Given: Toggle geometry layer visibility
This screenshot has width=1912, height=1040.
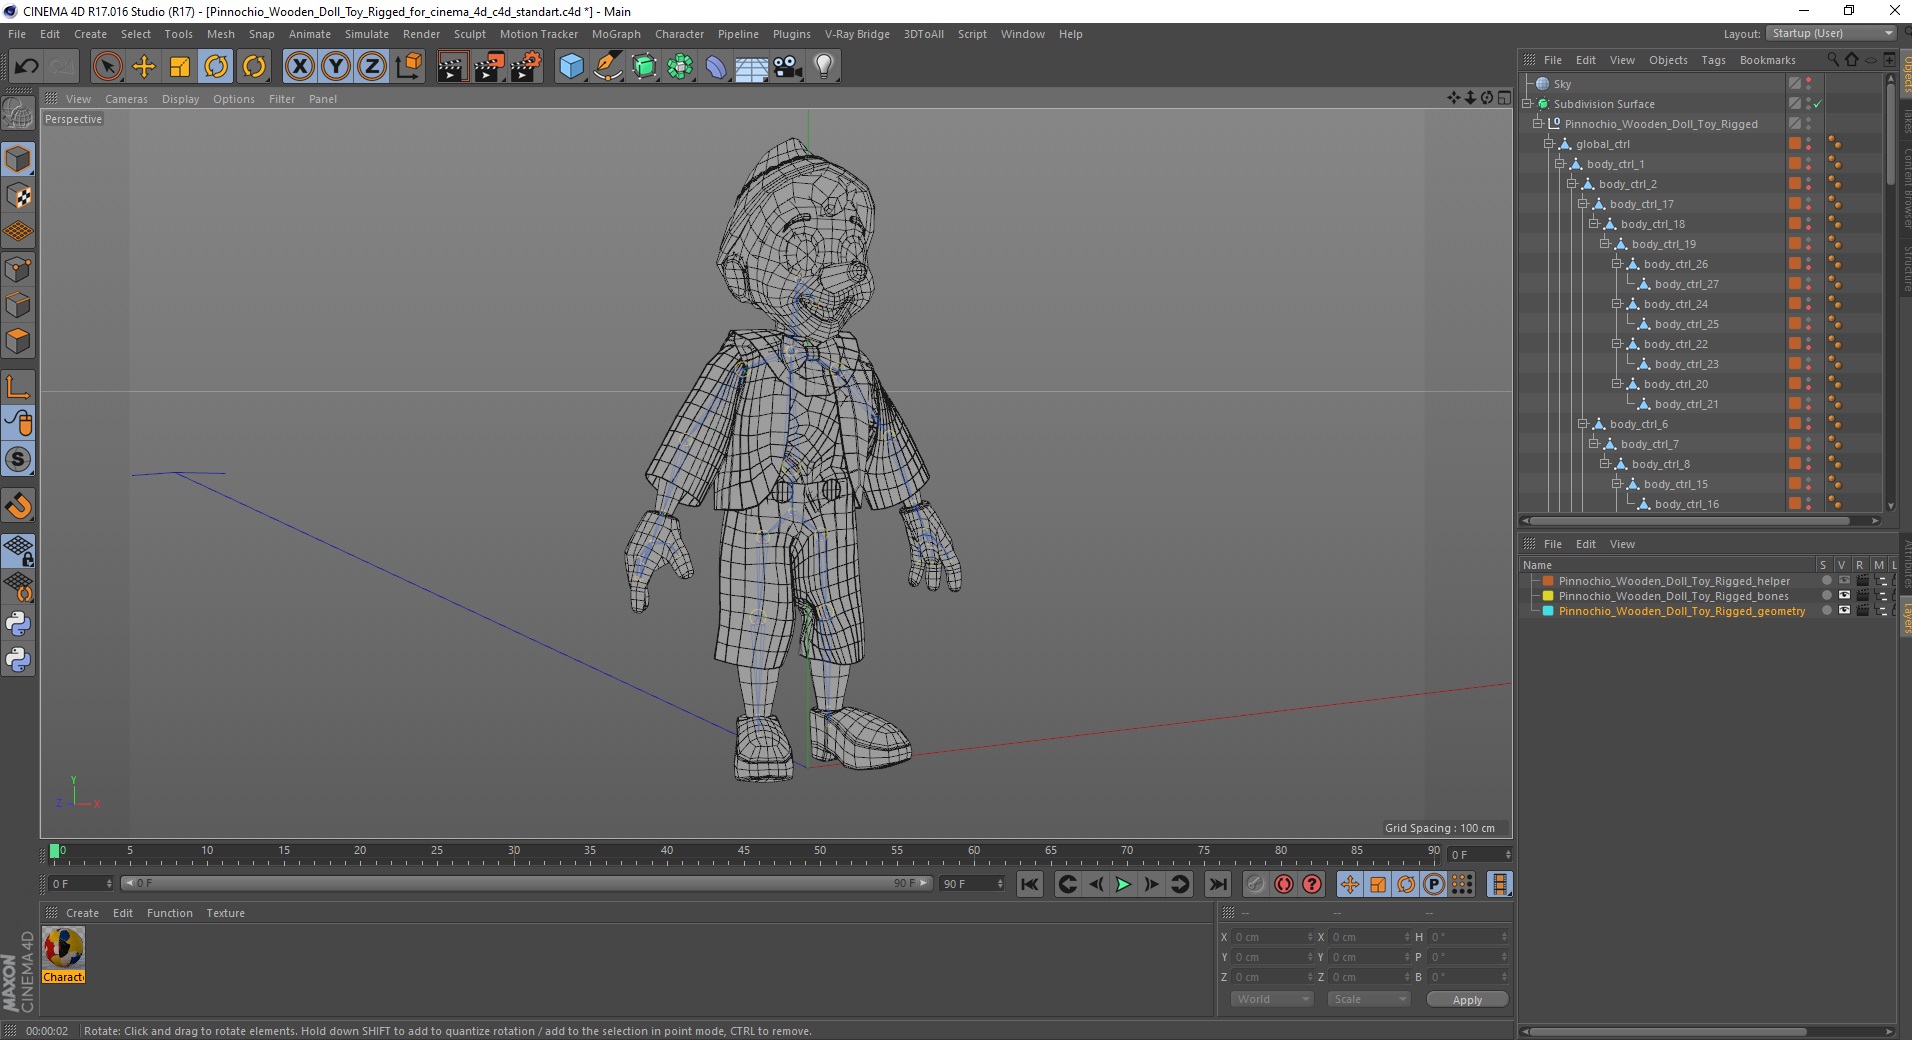Looking at the screenshot, I should click(1844, 611).
